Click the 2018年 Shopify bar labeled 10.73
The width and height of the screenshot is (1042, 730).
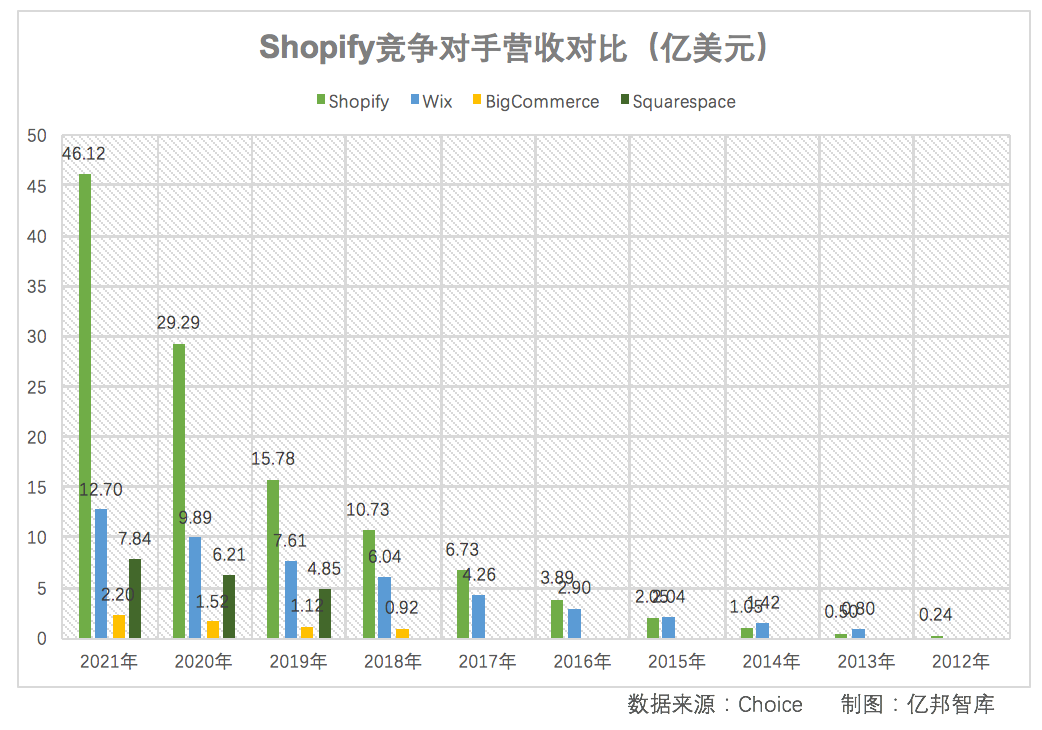[369, 585]
